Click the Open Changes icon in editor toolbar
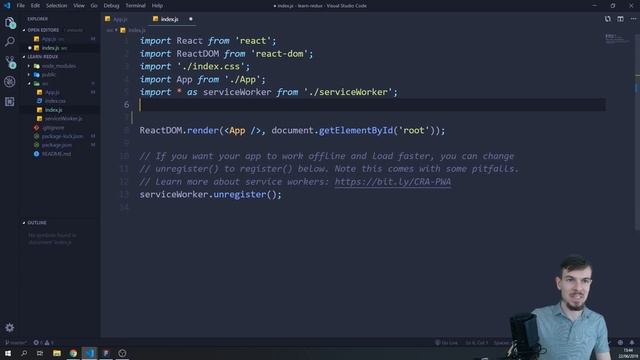The width and height of the screenshot is (640, 360). click(608, 19)
